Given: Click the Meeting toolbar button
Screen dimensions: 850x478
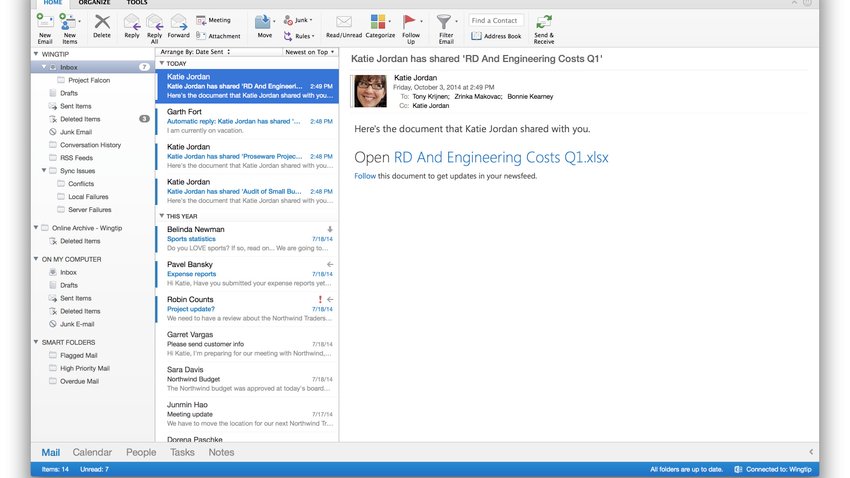Looking at the screenshot, I should tap(213, 20).
